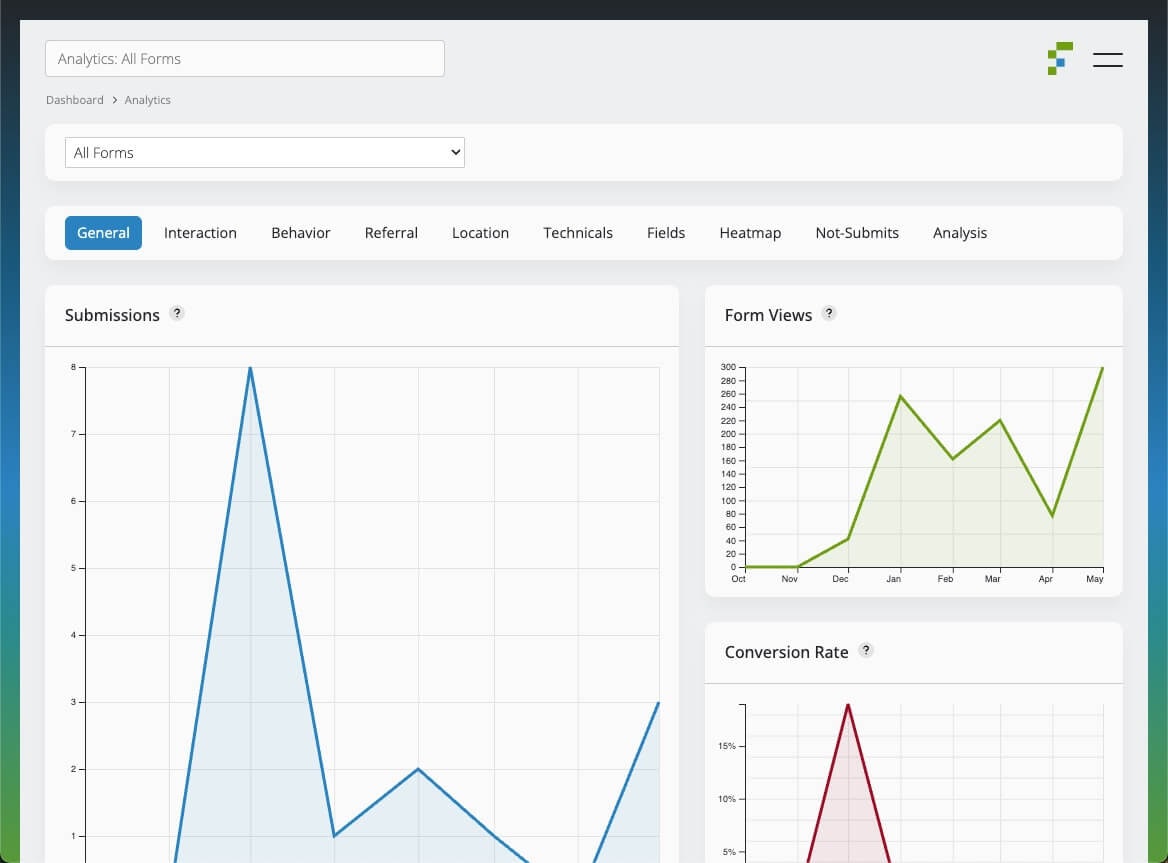Click the Nov label on Form Views axis
This screenshot has width=1168, height=863.
point(790,579)
